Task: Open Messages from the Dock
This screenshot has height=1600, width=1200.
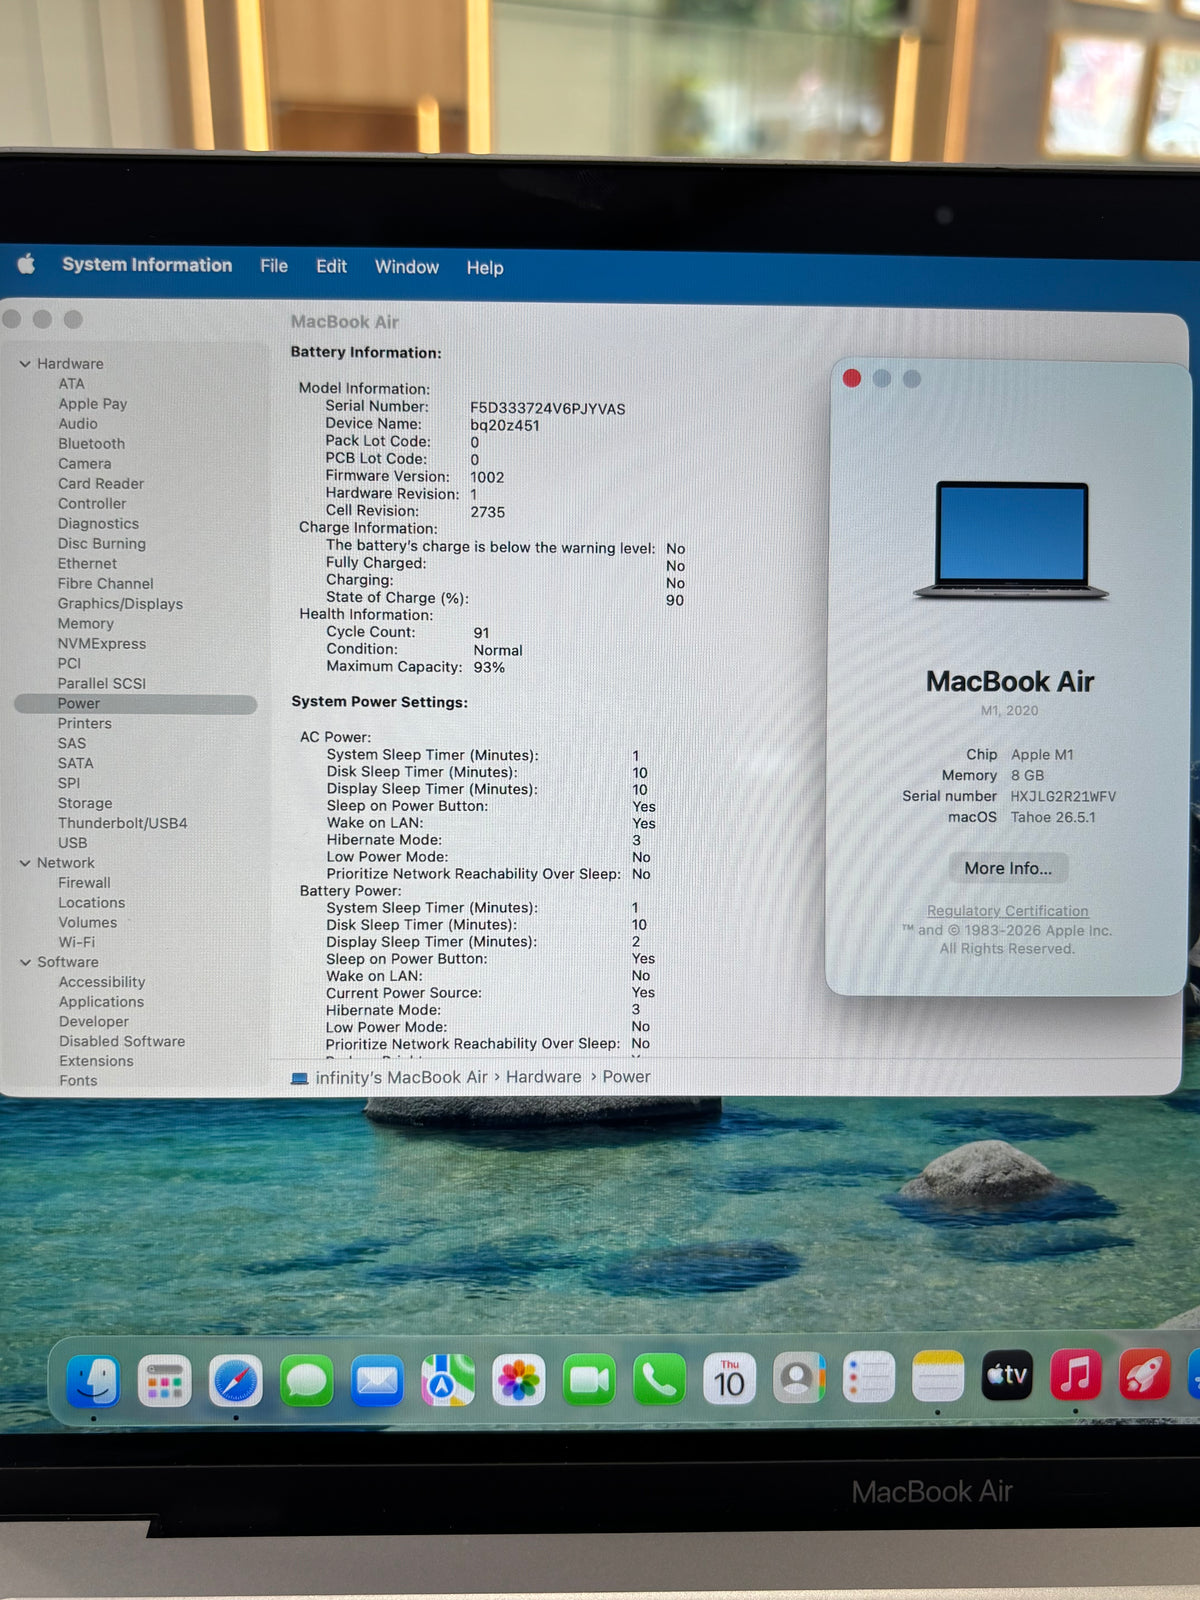Action: 306,1381
